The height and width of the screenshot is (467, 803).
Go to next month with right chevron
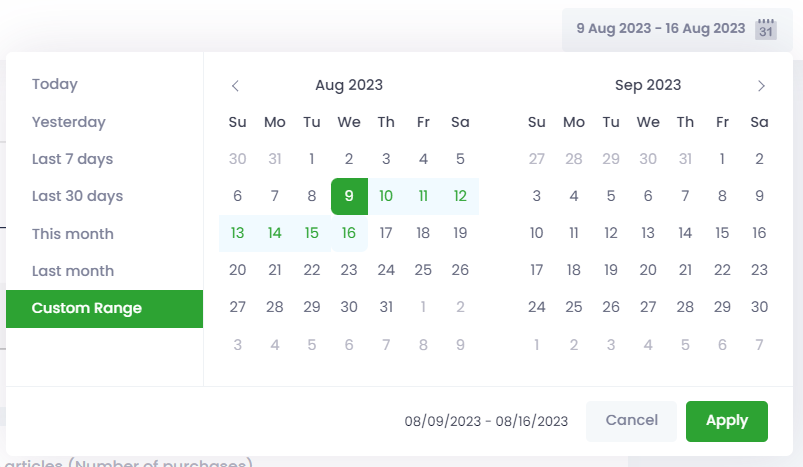click(761, 86)
